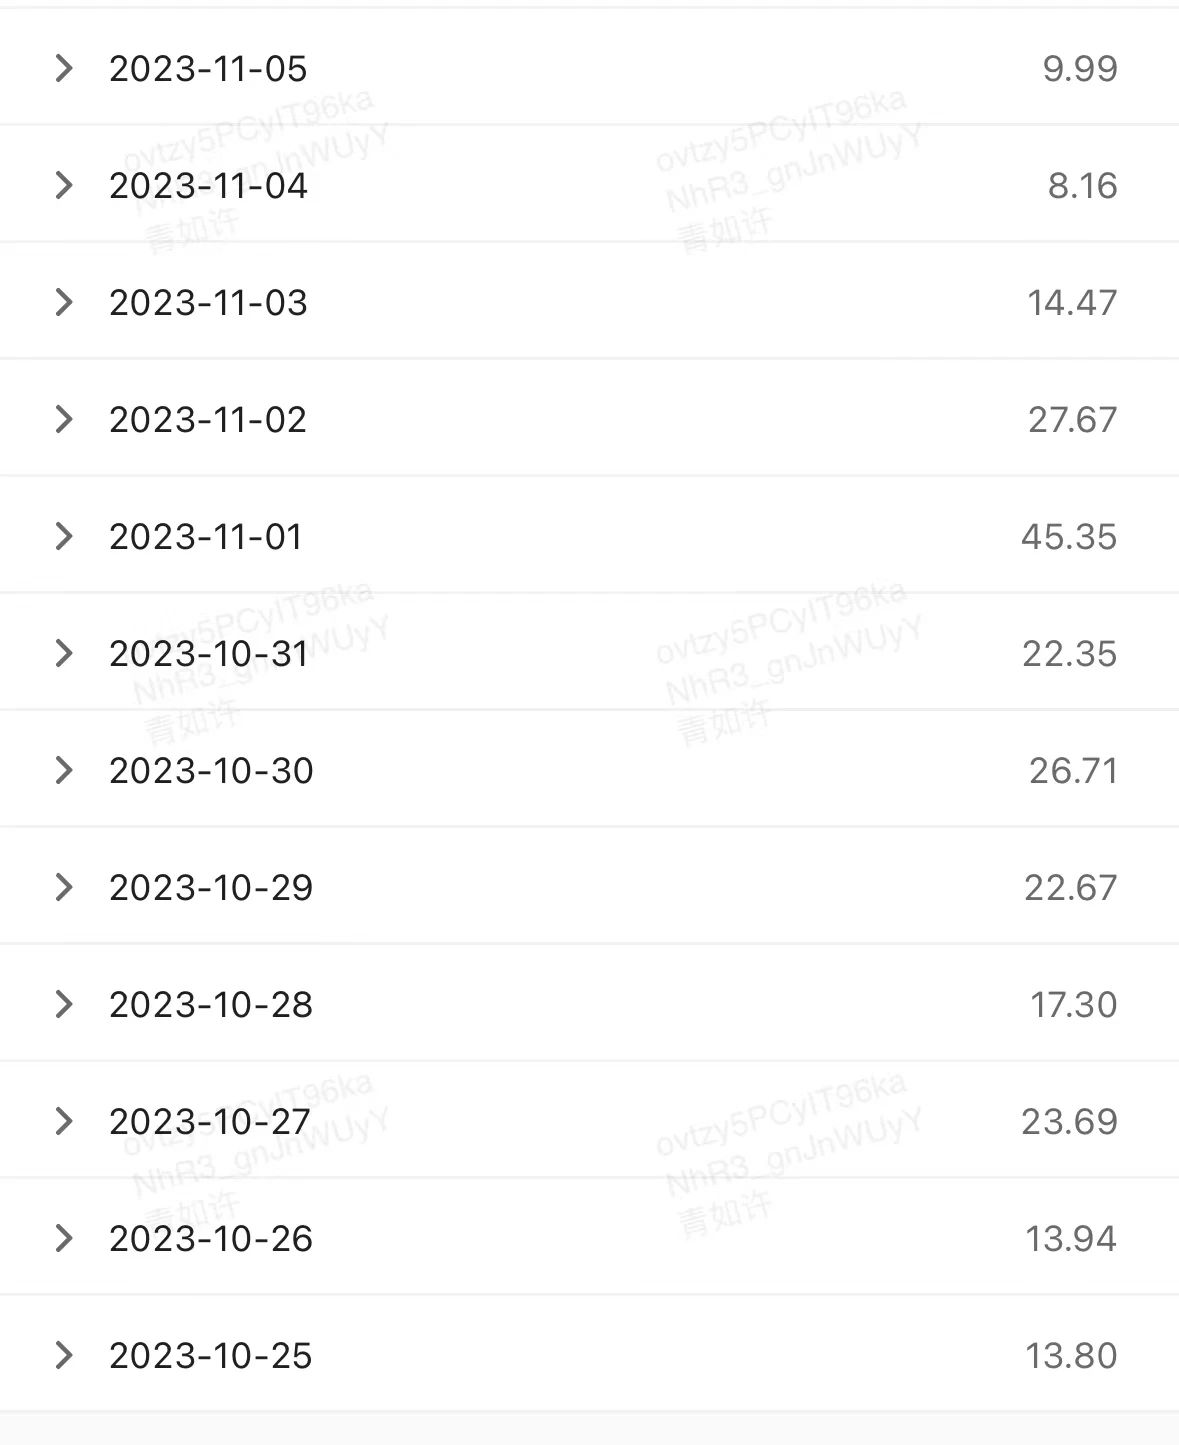
Task: Expand the 2023-10-29 row chevron
Action: tap(64, 887)
